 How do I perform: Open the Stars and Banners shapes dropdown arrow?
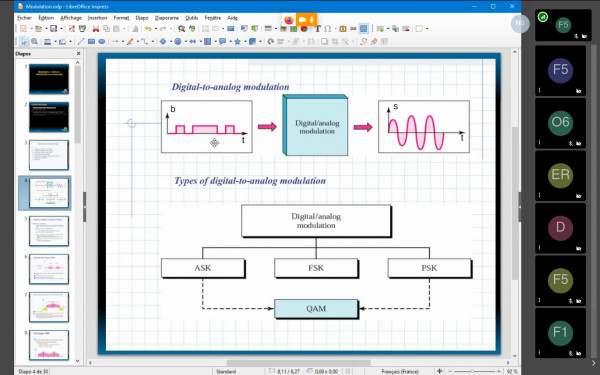click(x=244, y=42)
